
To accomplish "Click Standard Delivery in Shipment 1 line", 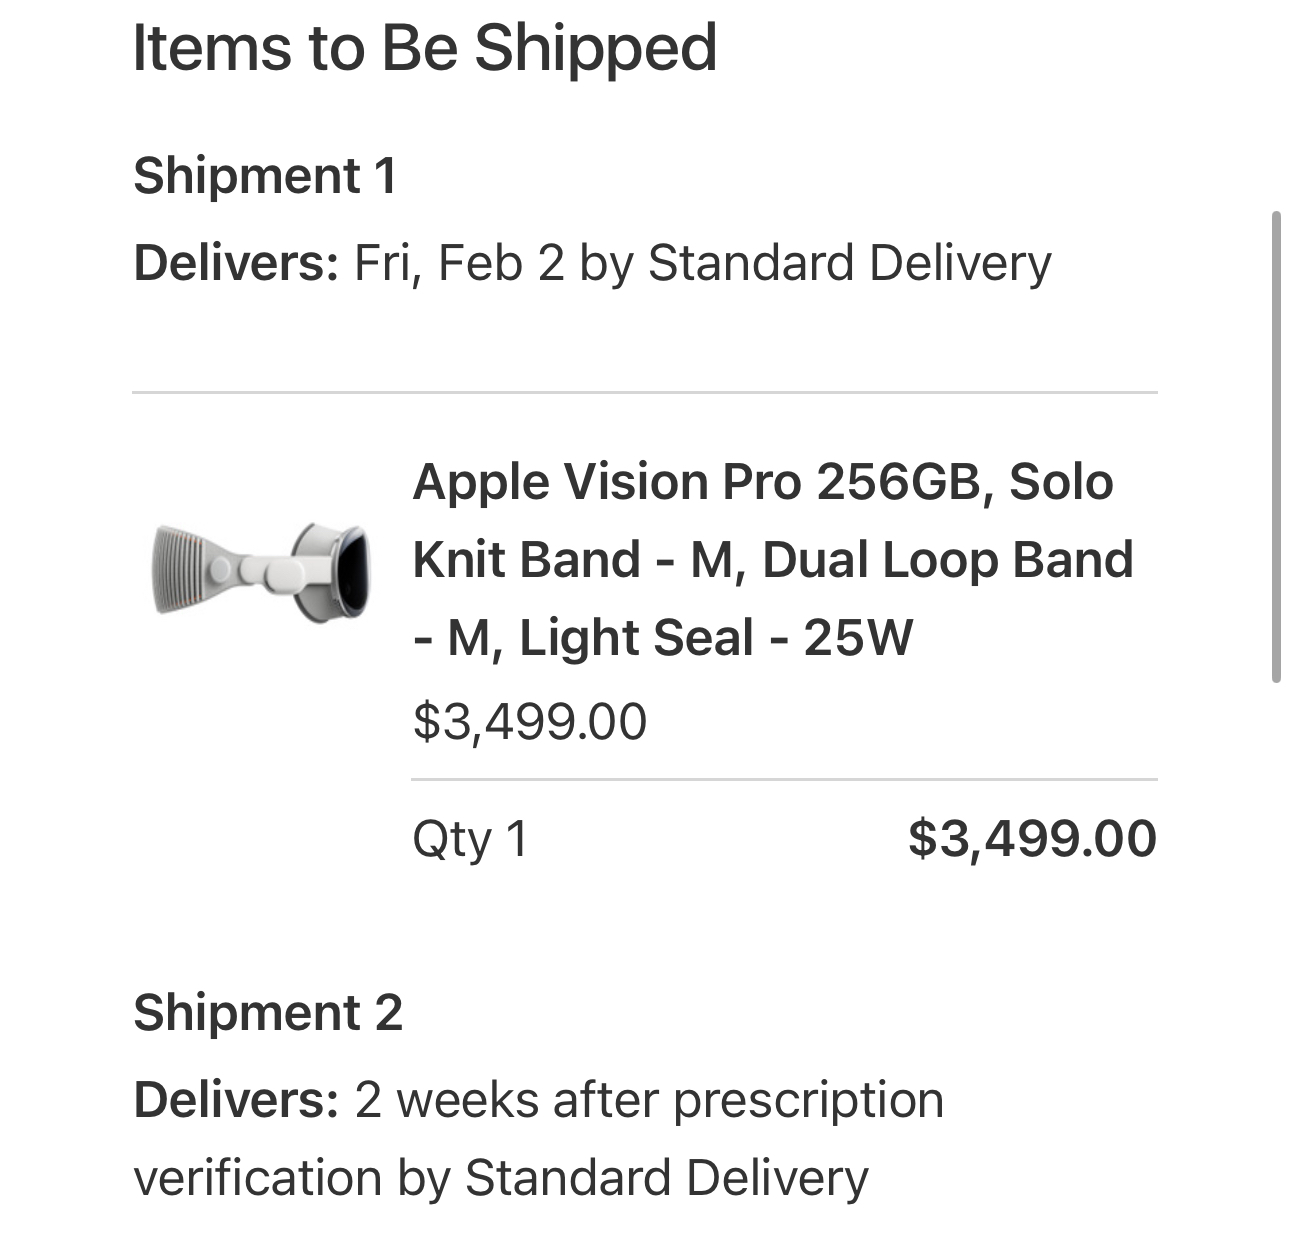I will pyautogui.click(x=850, y=263).
